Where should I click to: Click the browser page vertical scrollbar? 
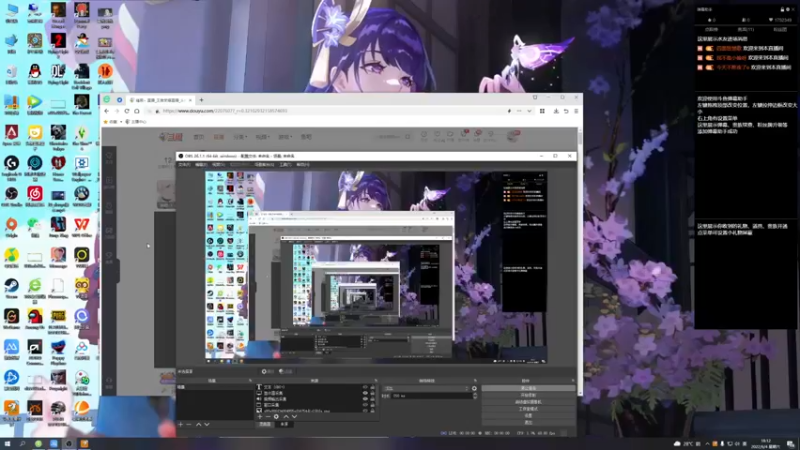580,138
